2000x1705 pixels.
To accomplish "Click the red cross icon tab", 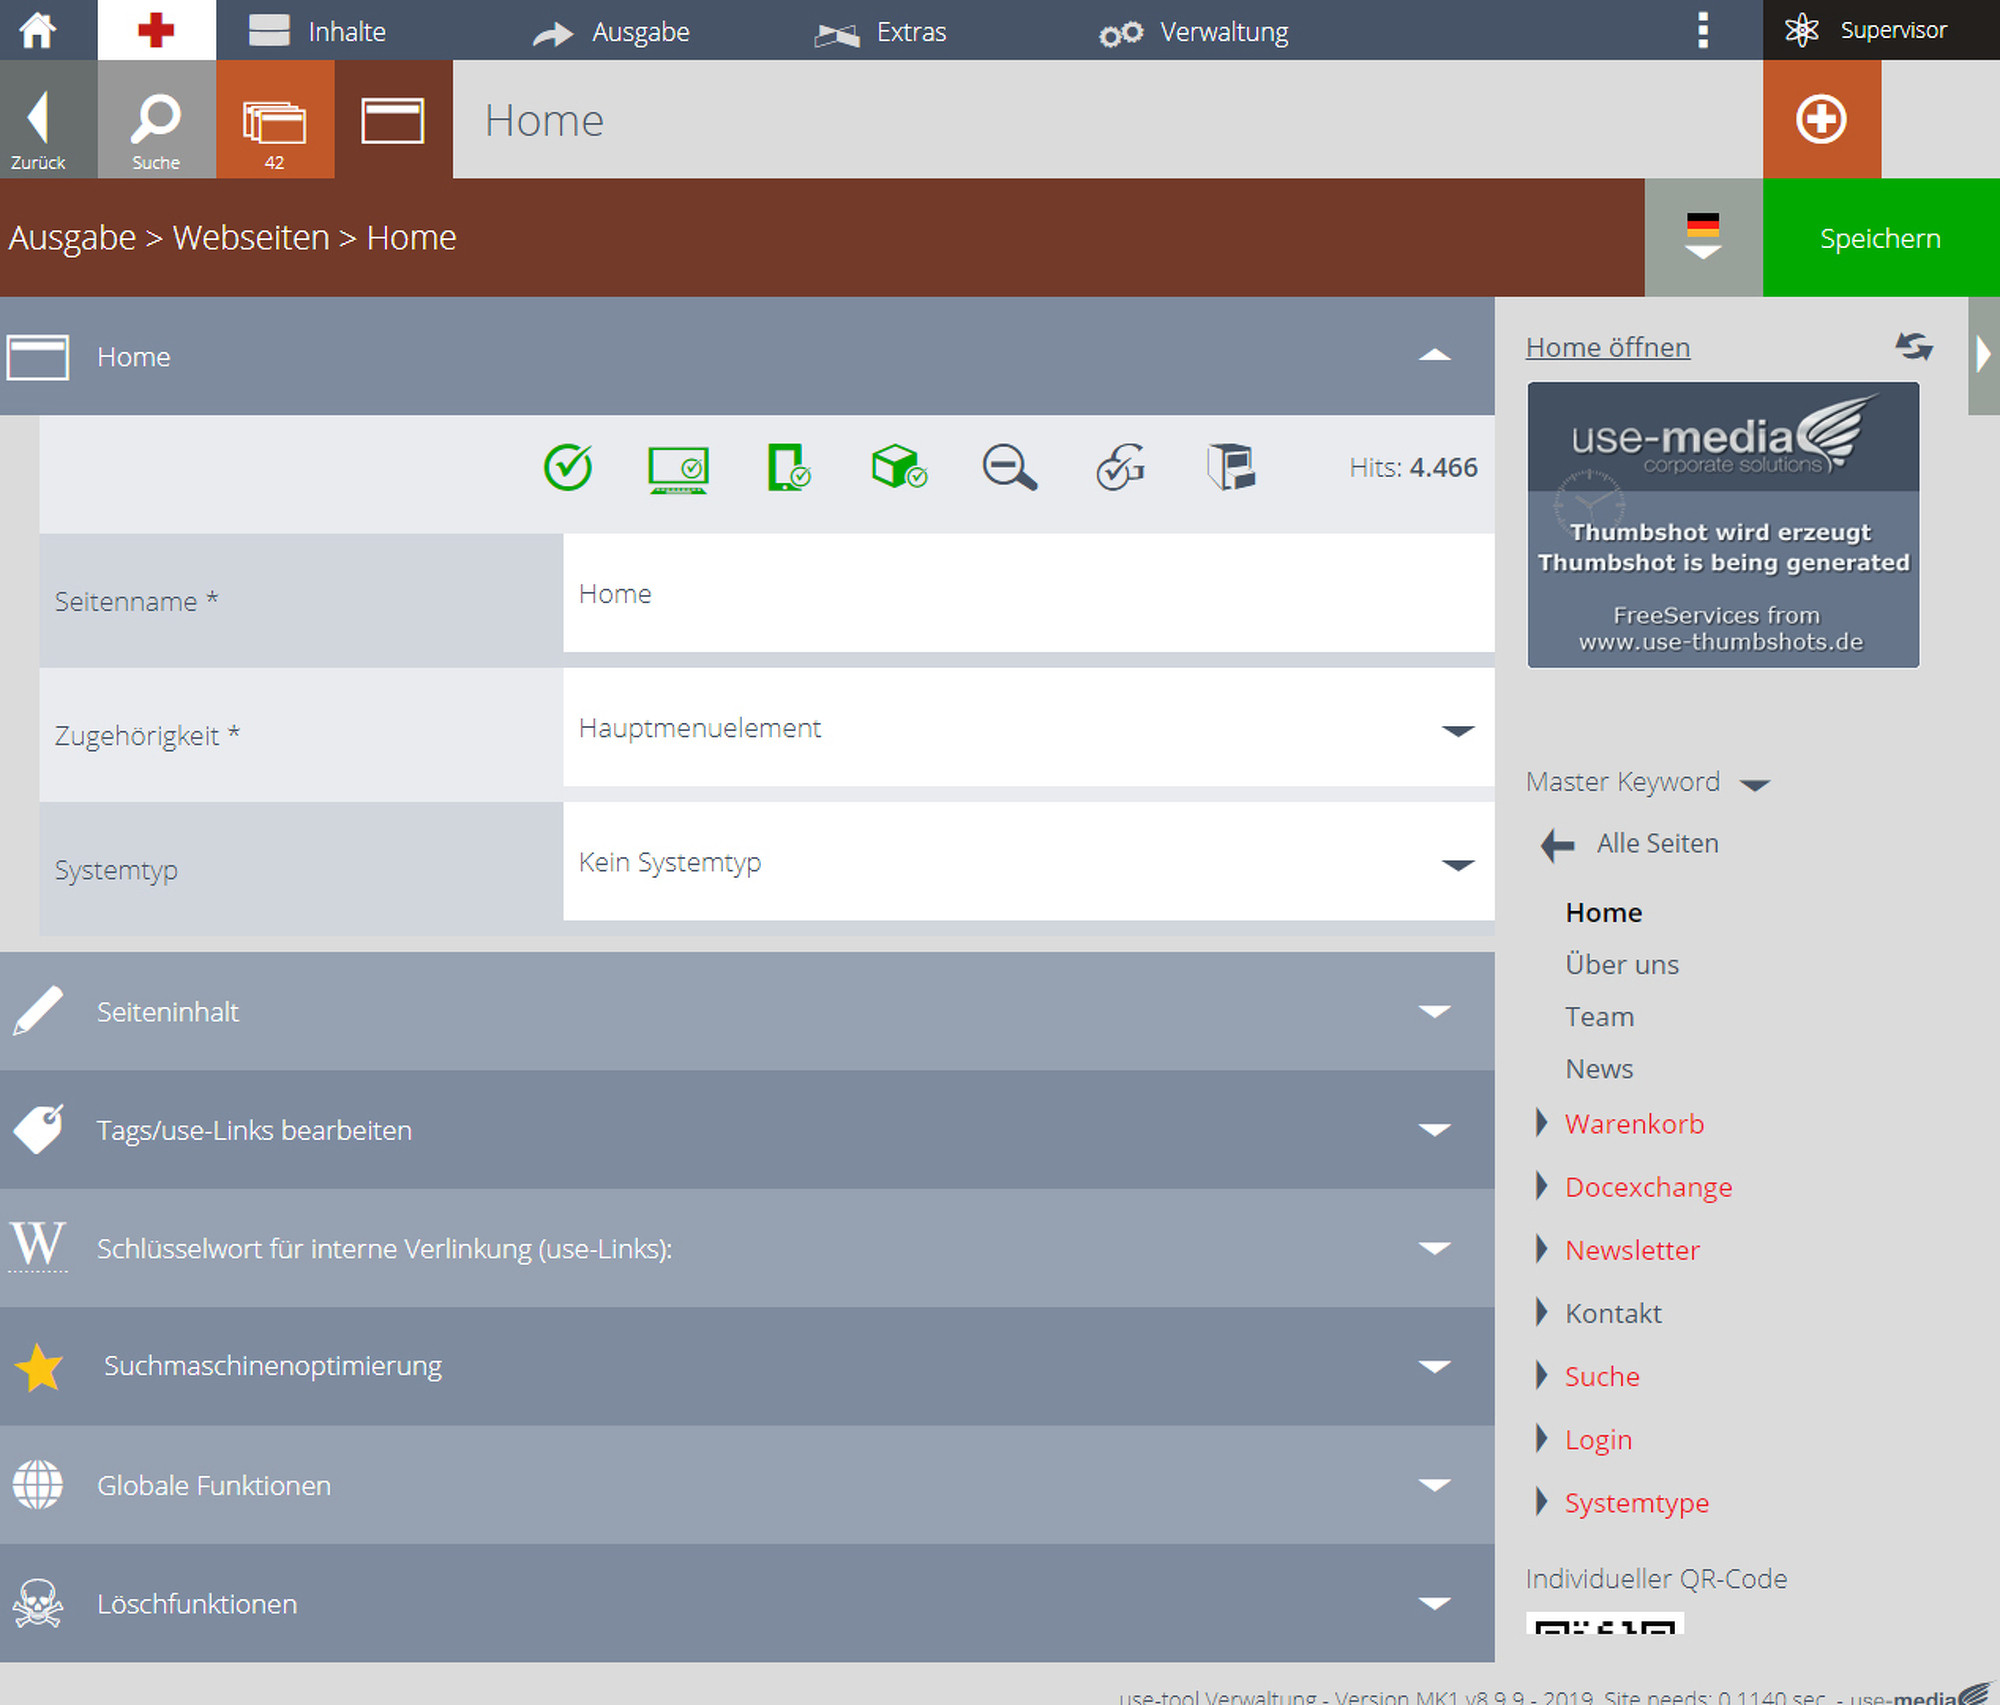I will pyautogui.click(x=156, y=30).
